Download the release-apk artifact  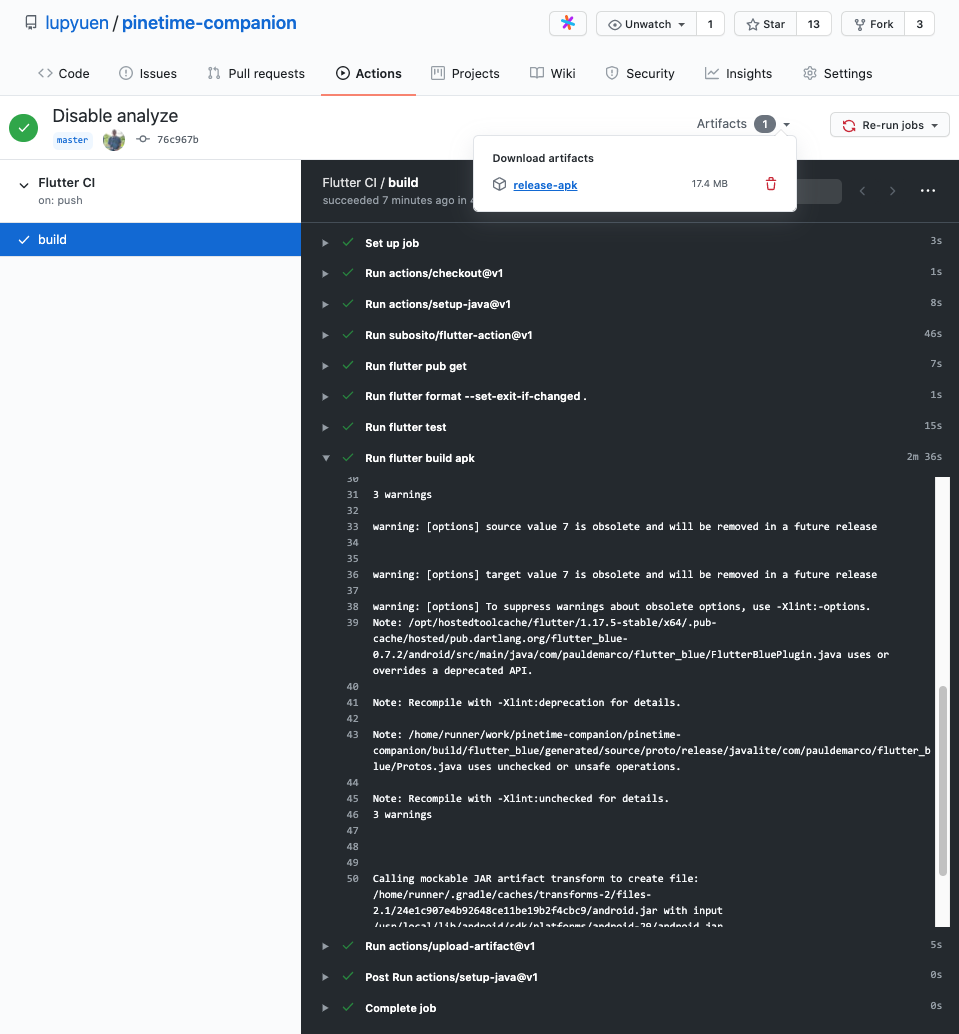[x=545, y=185]
